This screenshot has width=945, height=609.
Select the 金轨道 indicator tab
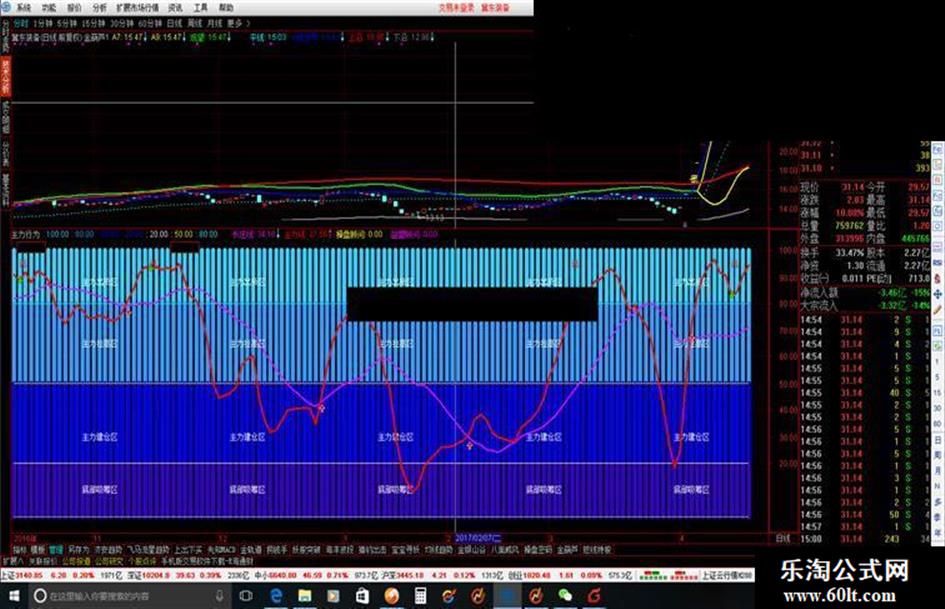click(251, 549)
